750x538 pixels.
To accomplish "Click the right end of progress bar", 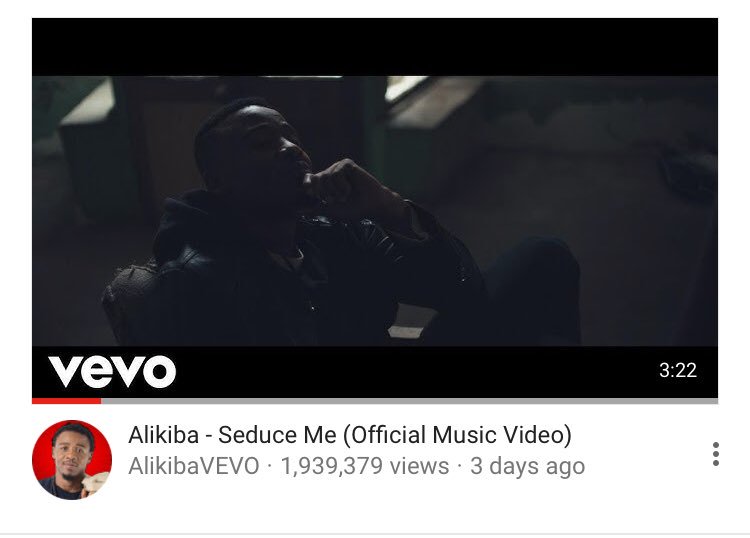I will 713,401.
